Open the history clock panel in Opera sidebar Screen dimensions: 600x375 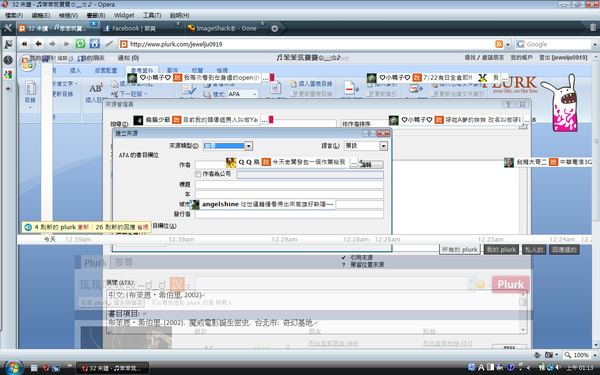pos(8,60)
